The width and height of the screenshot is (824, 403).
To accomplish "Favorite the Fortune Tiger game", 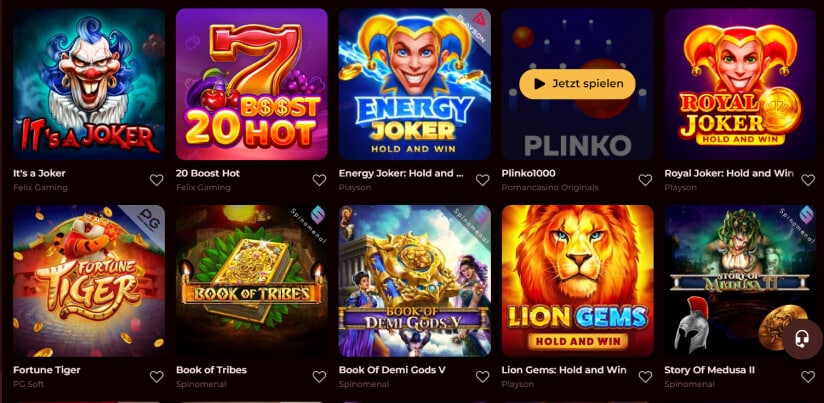I will click(x=157, y=377).
